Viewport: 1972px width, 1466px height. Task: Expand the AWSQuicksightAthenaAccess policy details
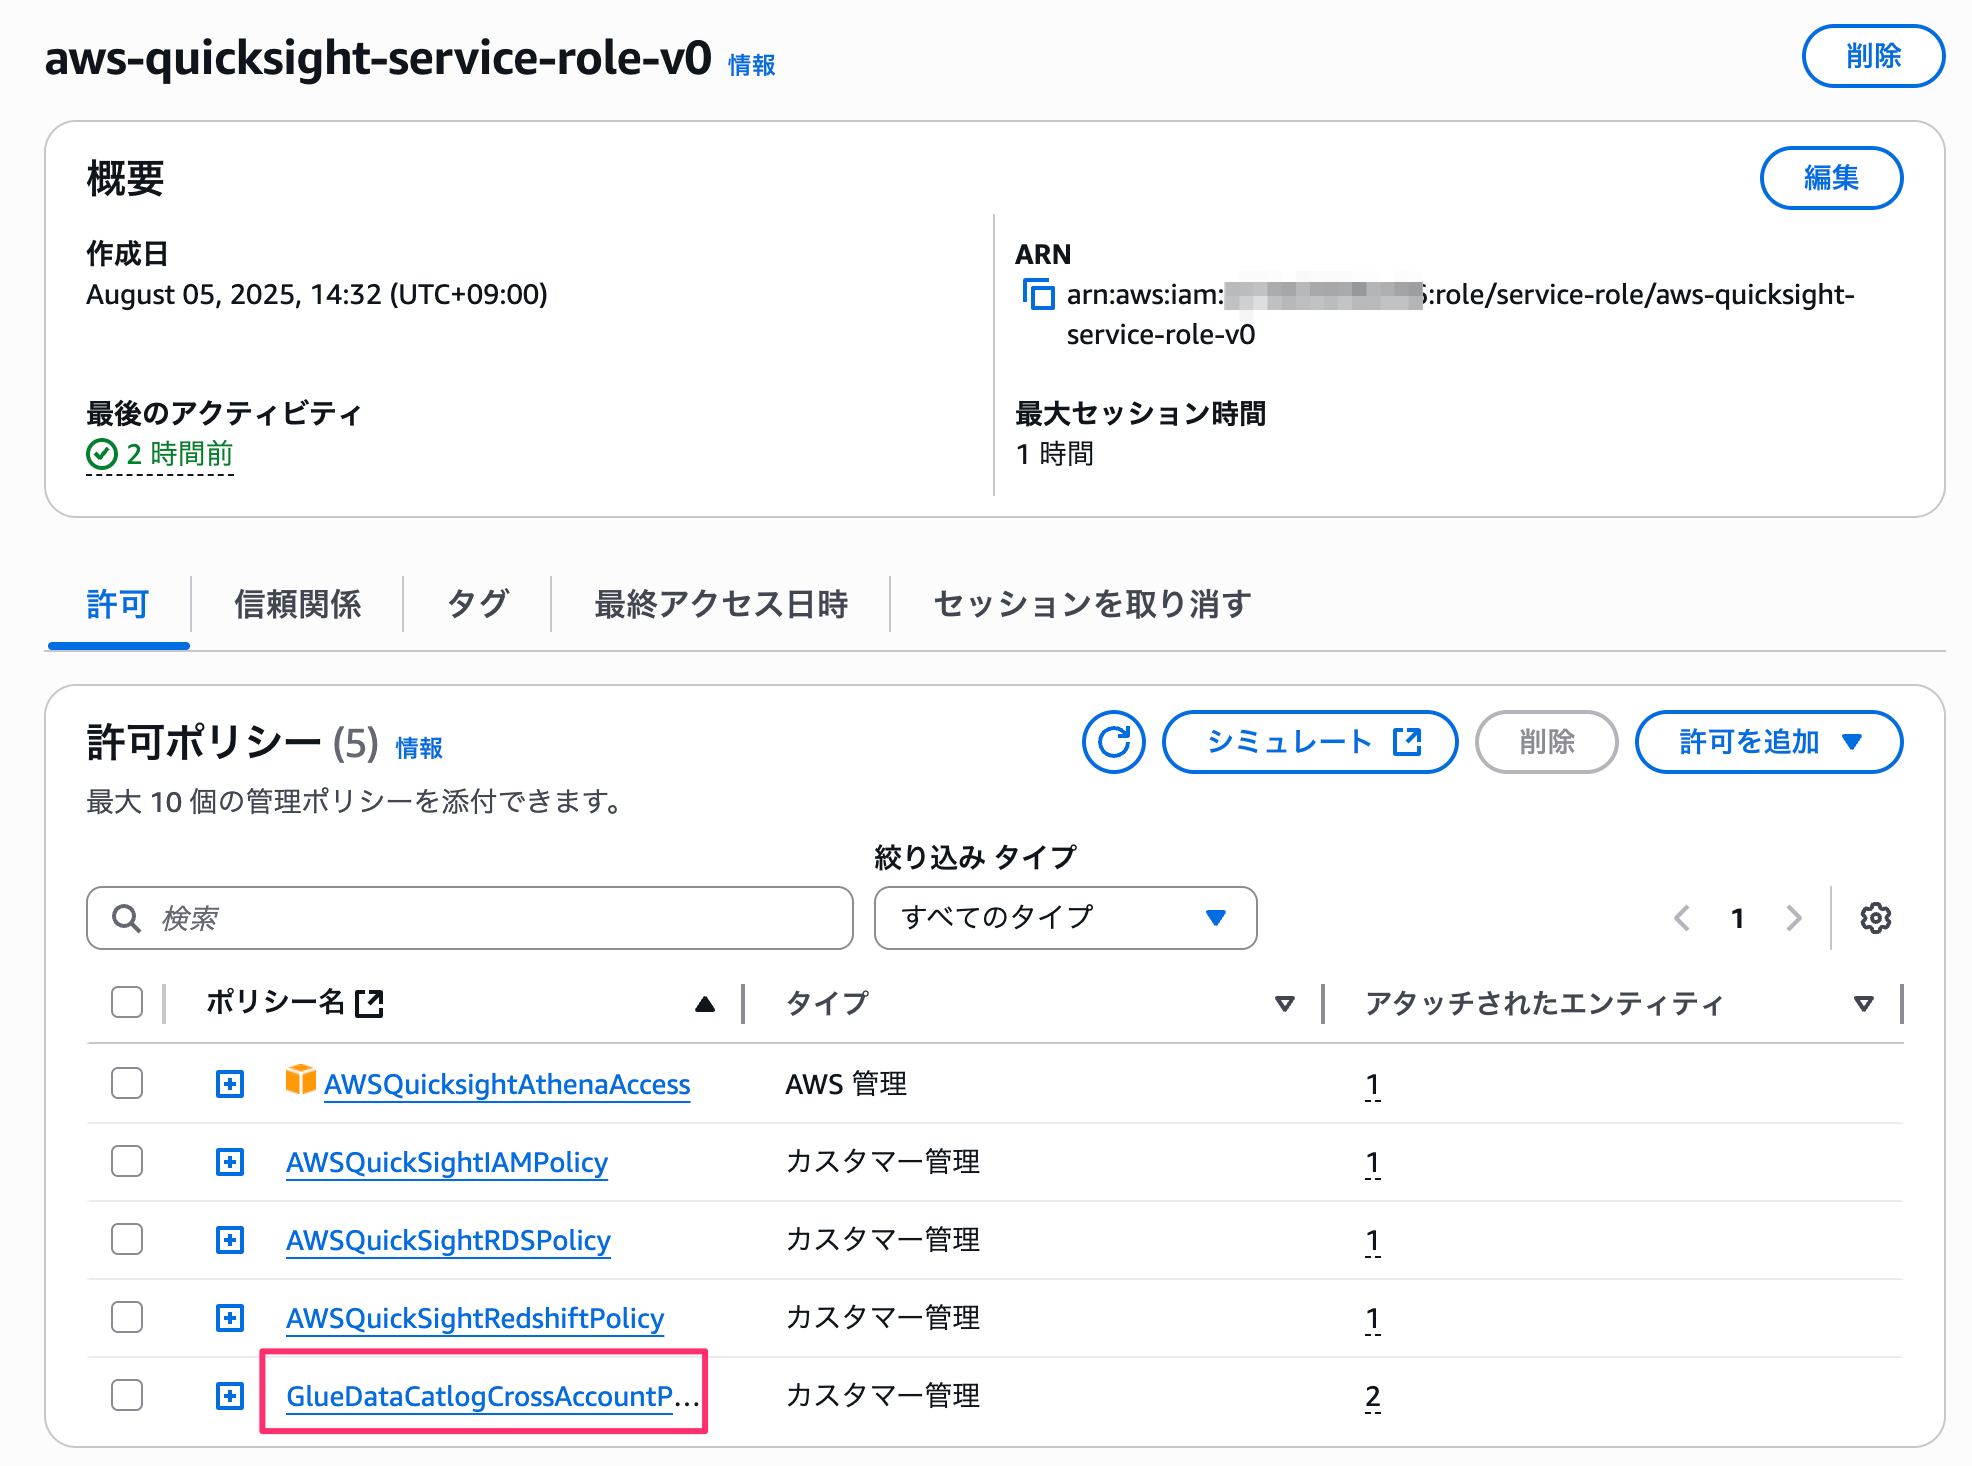pyautogui.click(x=230, y=1084)
